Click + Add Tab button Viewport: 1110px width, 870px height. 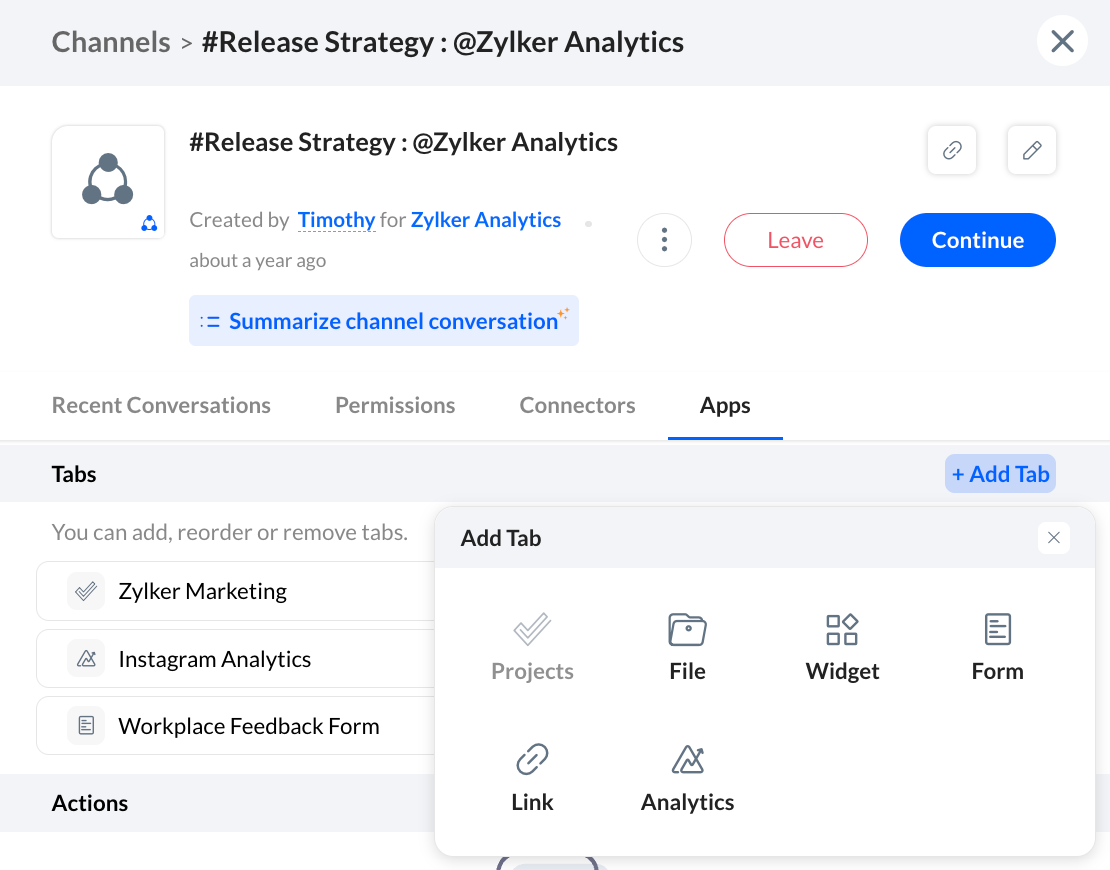[1000, 474]
